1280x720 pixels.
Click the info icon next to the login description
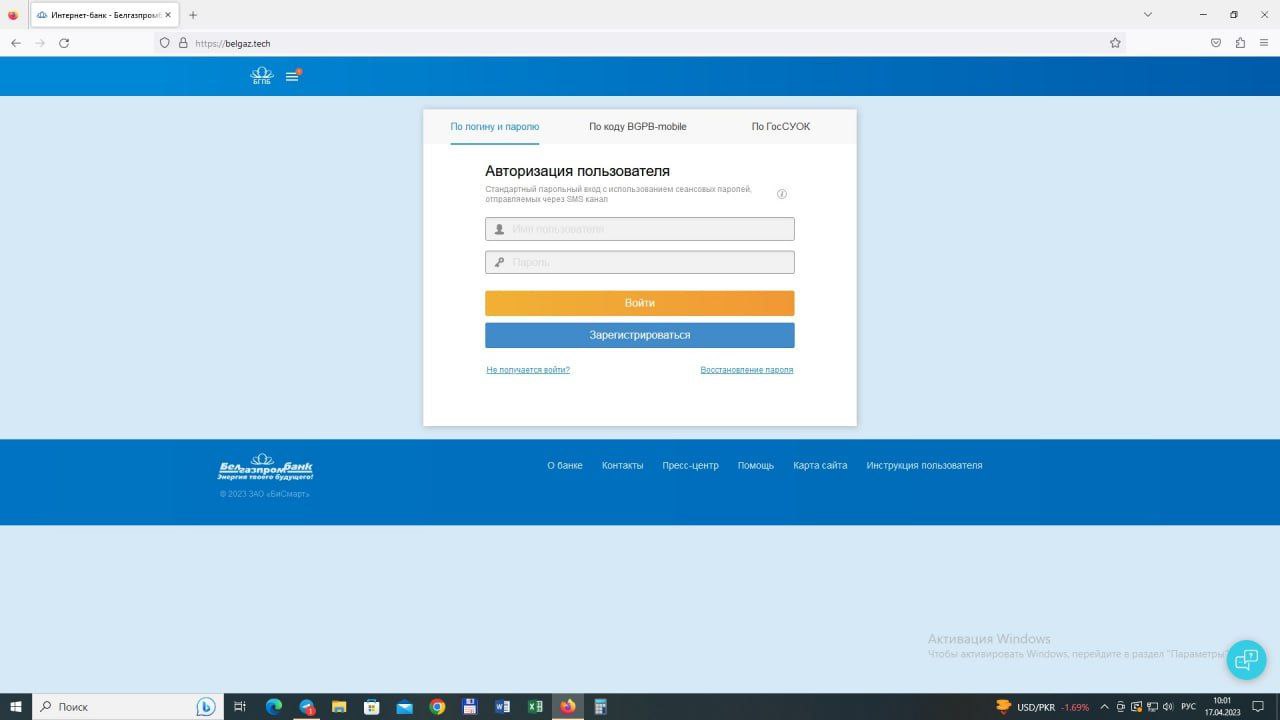pos(782,194)
